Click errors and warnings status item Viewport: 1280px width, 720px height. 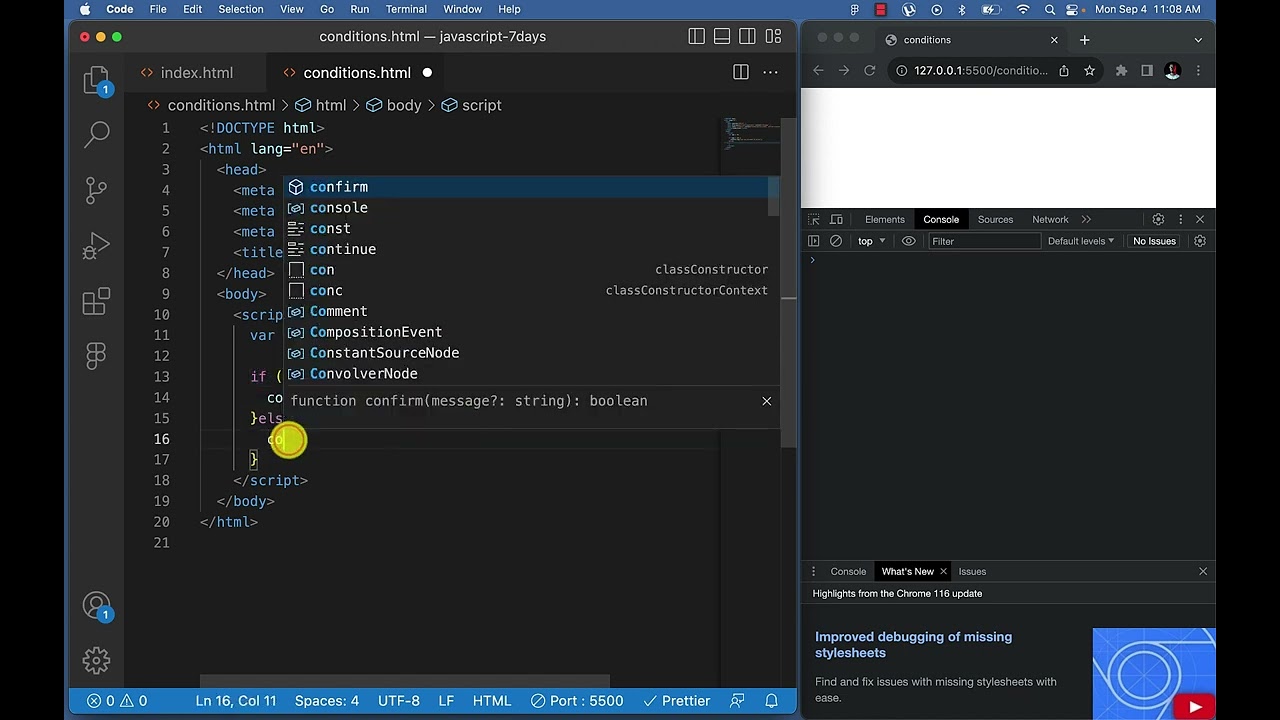(117, 701)
